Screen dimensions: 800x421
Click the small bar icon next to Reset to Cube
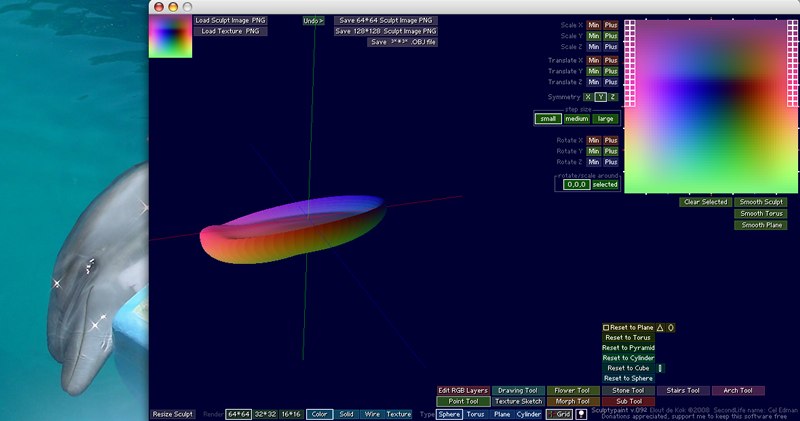tap(660, 368)
